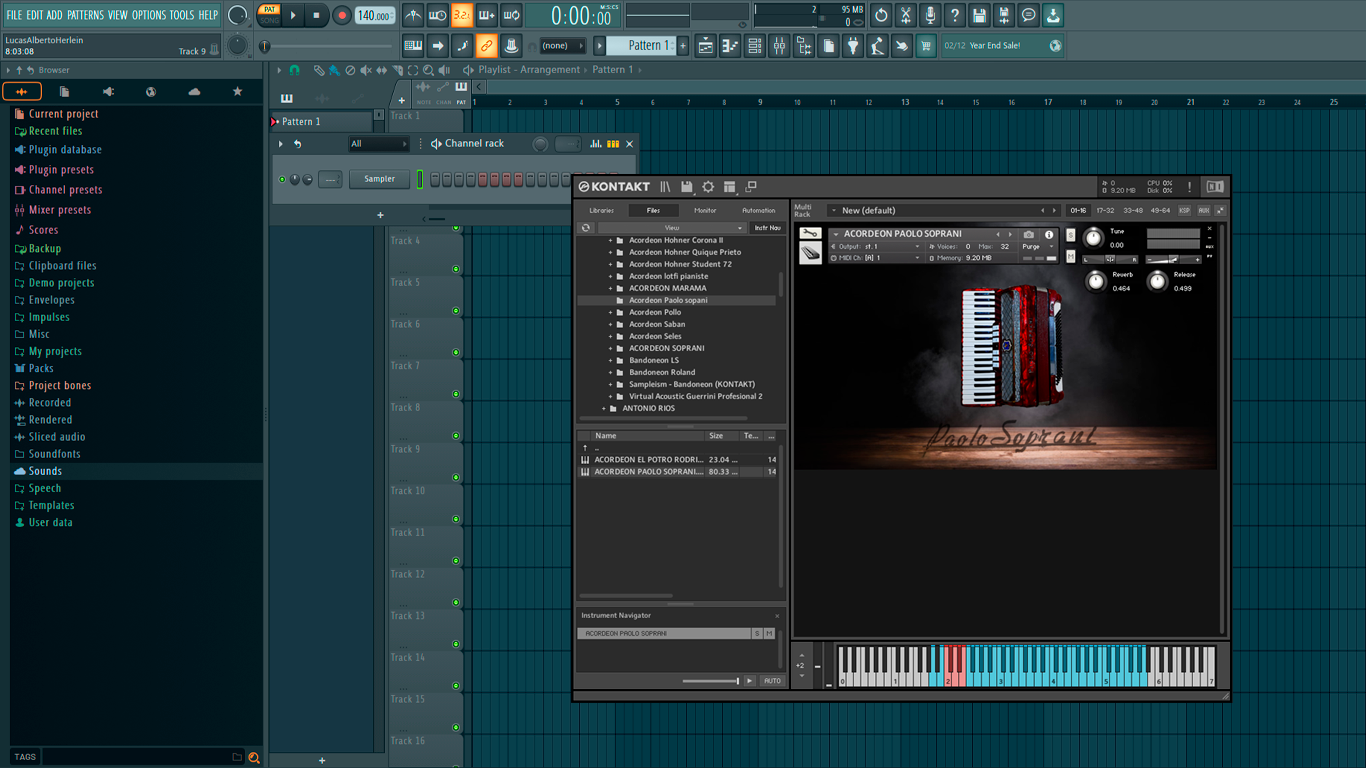Open the TOOLS menu
Image resolution: width=1366 pixels, height=768 pixels.
[x=182, y=15]
